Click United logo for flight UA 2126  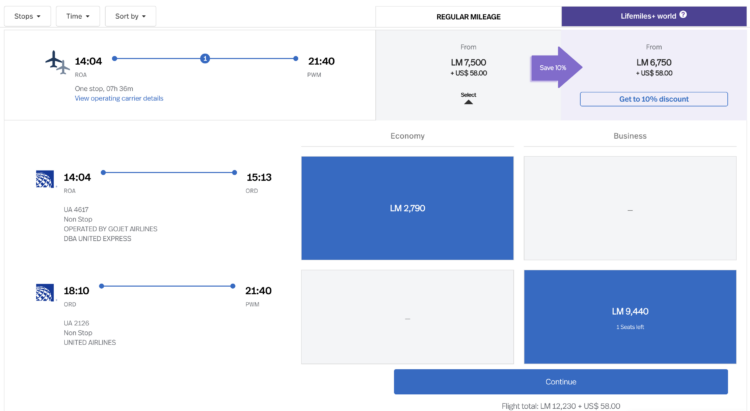(45, 292)
